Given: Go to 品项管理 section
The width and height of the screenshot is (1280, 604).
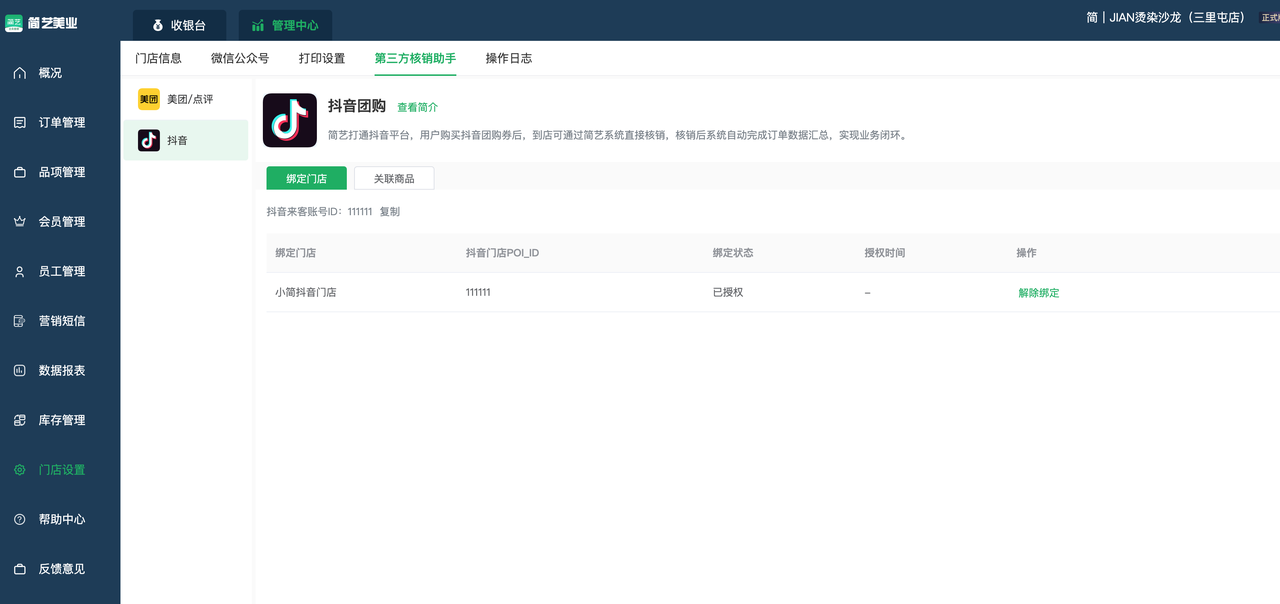Looking at the screenshot, I should [60, 172].
